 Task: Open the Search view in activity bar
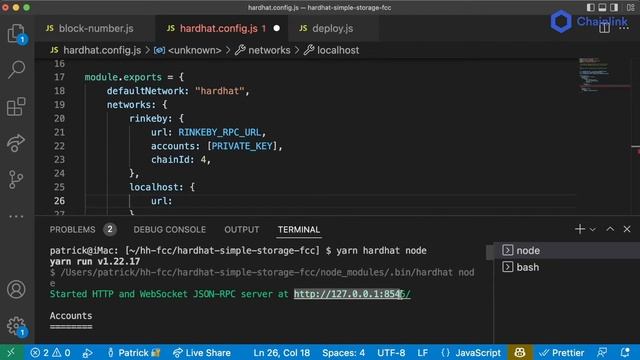pyautogui.click(x=16, y=69)
